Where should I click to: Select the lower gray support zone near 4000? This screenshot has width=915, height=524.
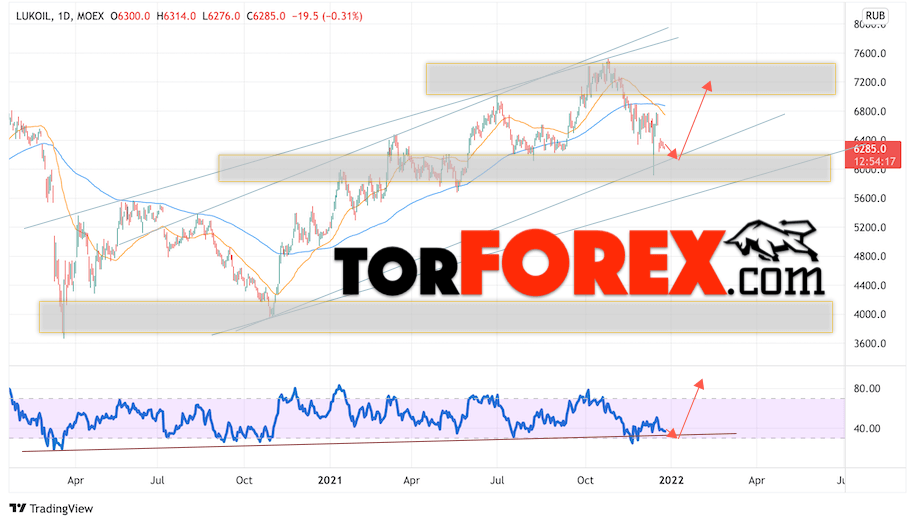(x=435, y=317)
